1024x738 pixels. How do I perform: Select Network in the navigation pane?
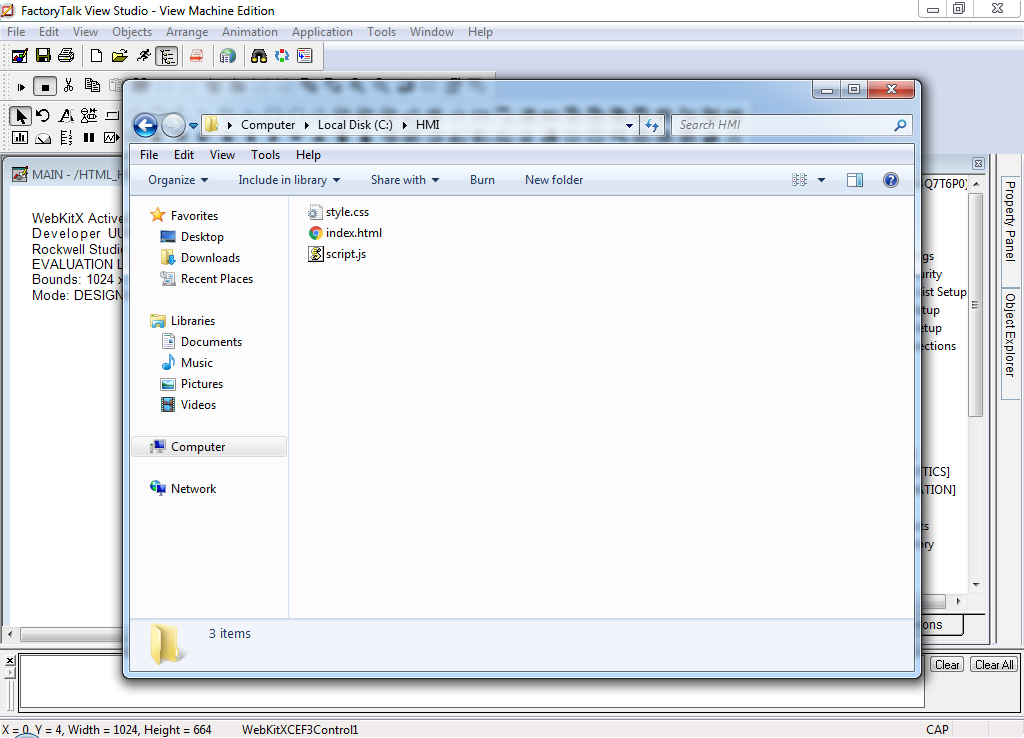[183, 489]
